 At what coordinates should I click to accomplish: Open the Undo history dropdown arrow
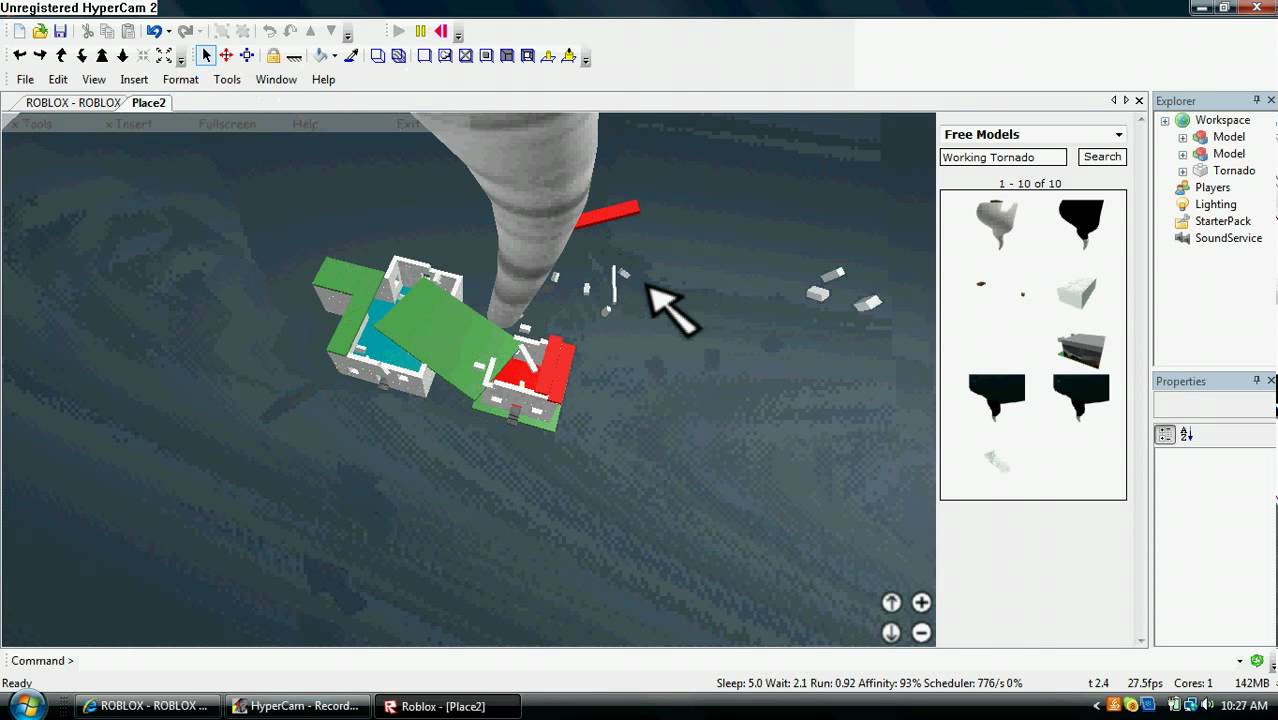pyautogui.click(x=168, y=31)
